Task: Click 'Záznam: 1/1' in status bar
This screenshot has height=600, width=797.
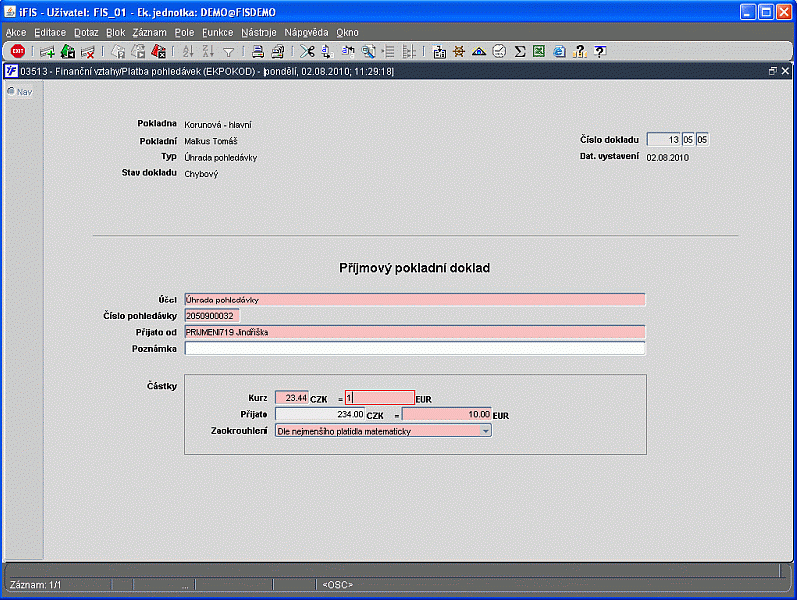Action: 36,585
